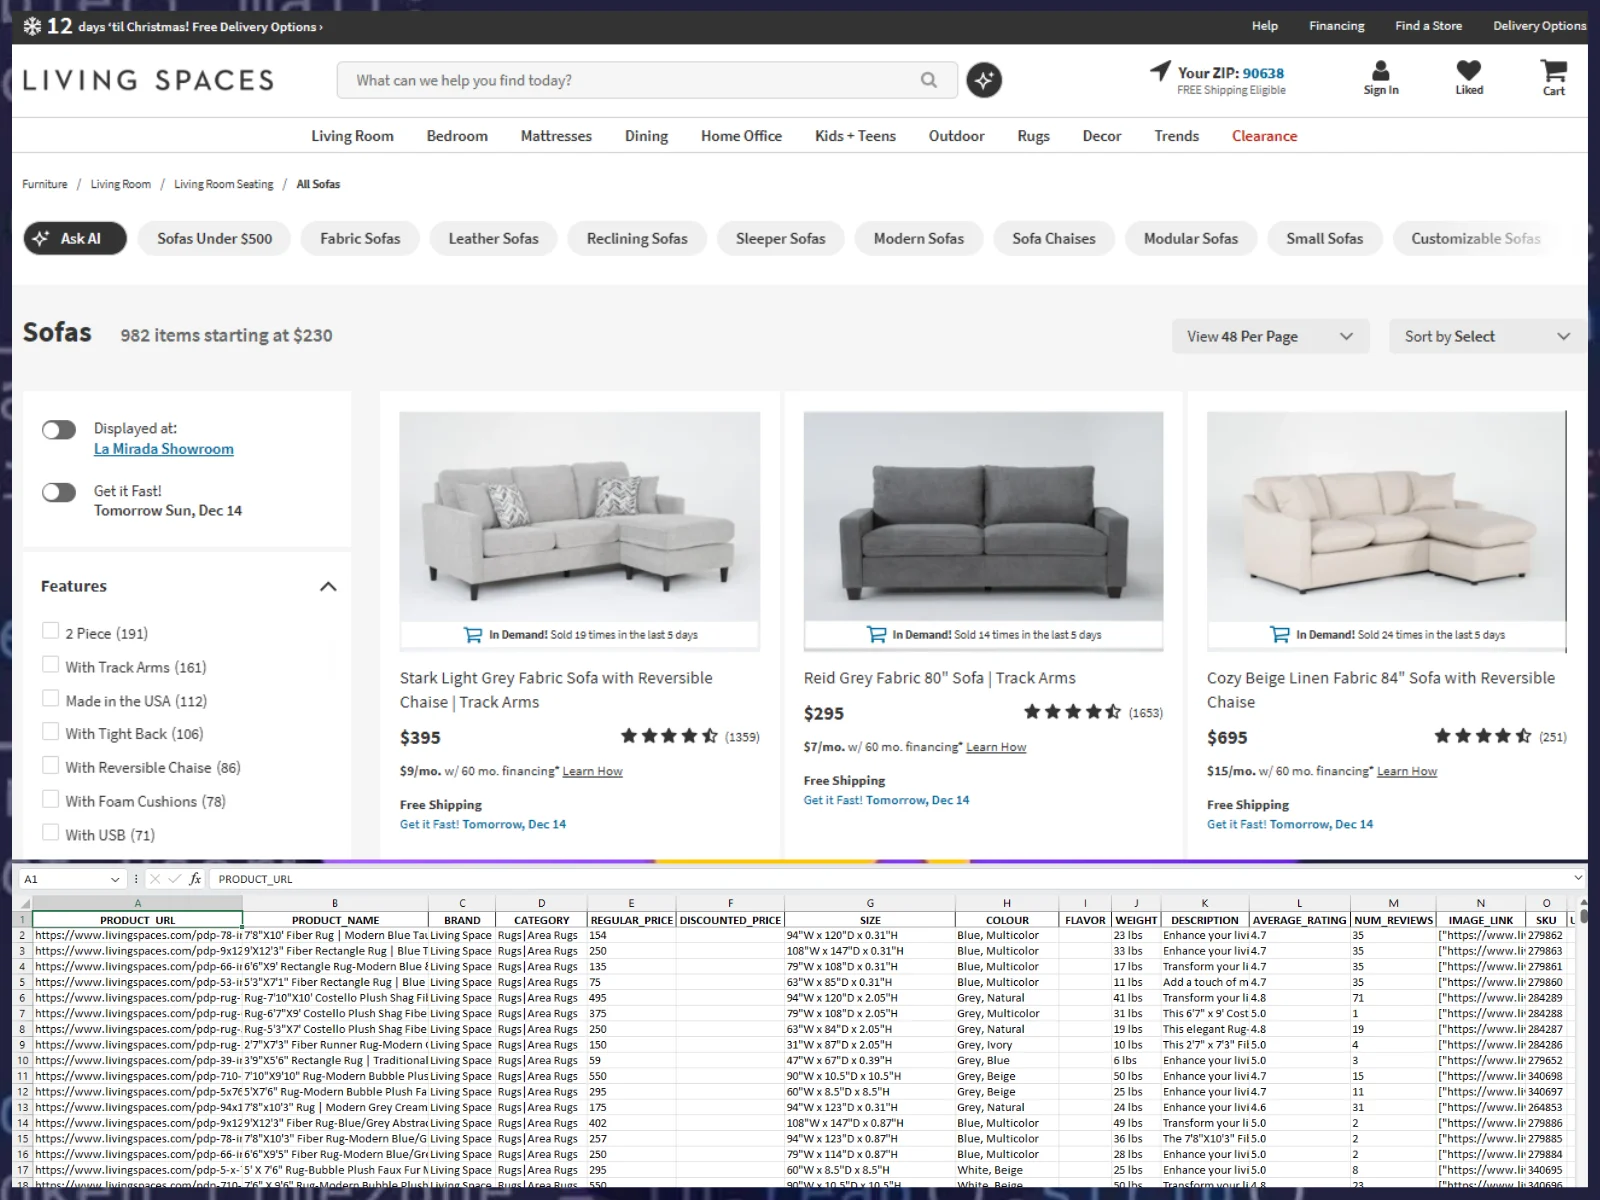1600x1200 pixels.
Task: Select the PRODUCT_NAME header cell
Action: pyautogui.click(x=335, y=920)
